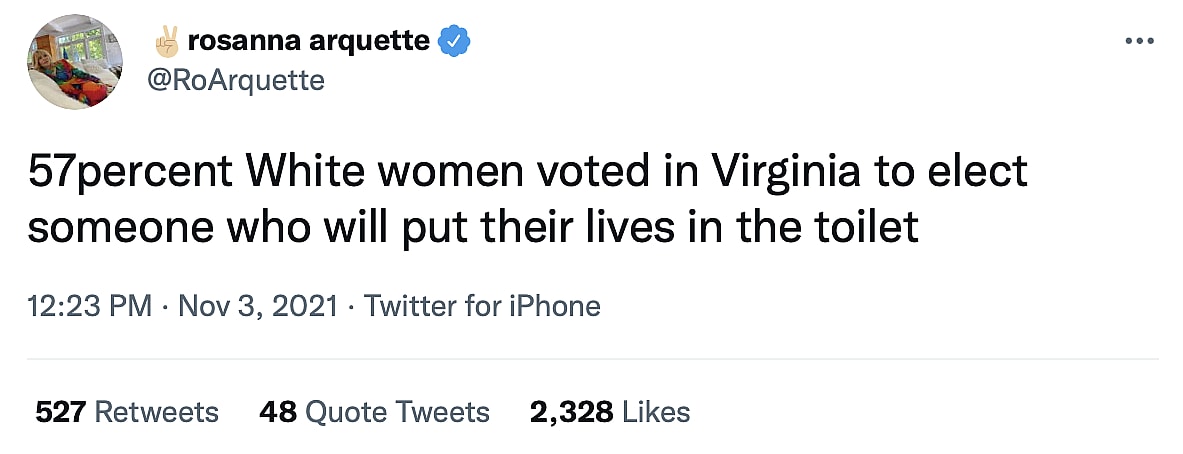The height and width of the screenshot is (454, 1183).
Task: Click the 12:23 PM timestamp
Action: (x=89, y=305)
